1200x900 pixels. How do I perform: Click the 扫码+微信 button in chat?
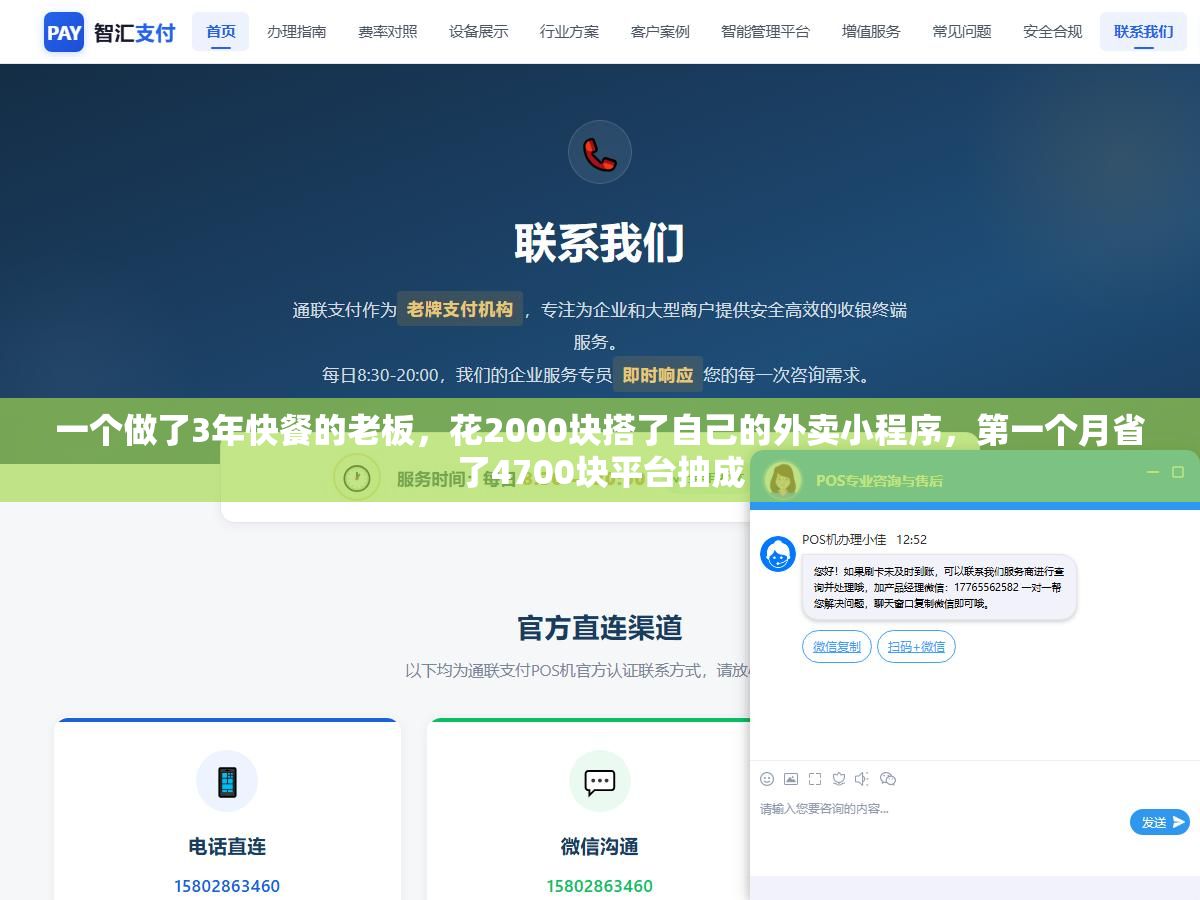pos(917,647)
